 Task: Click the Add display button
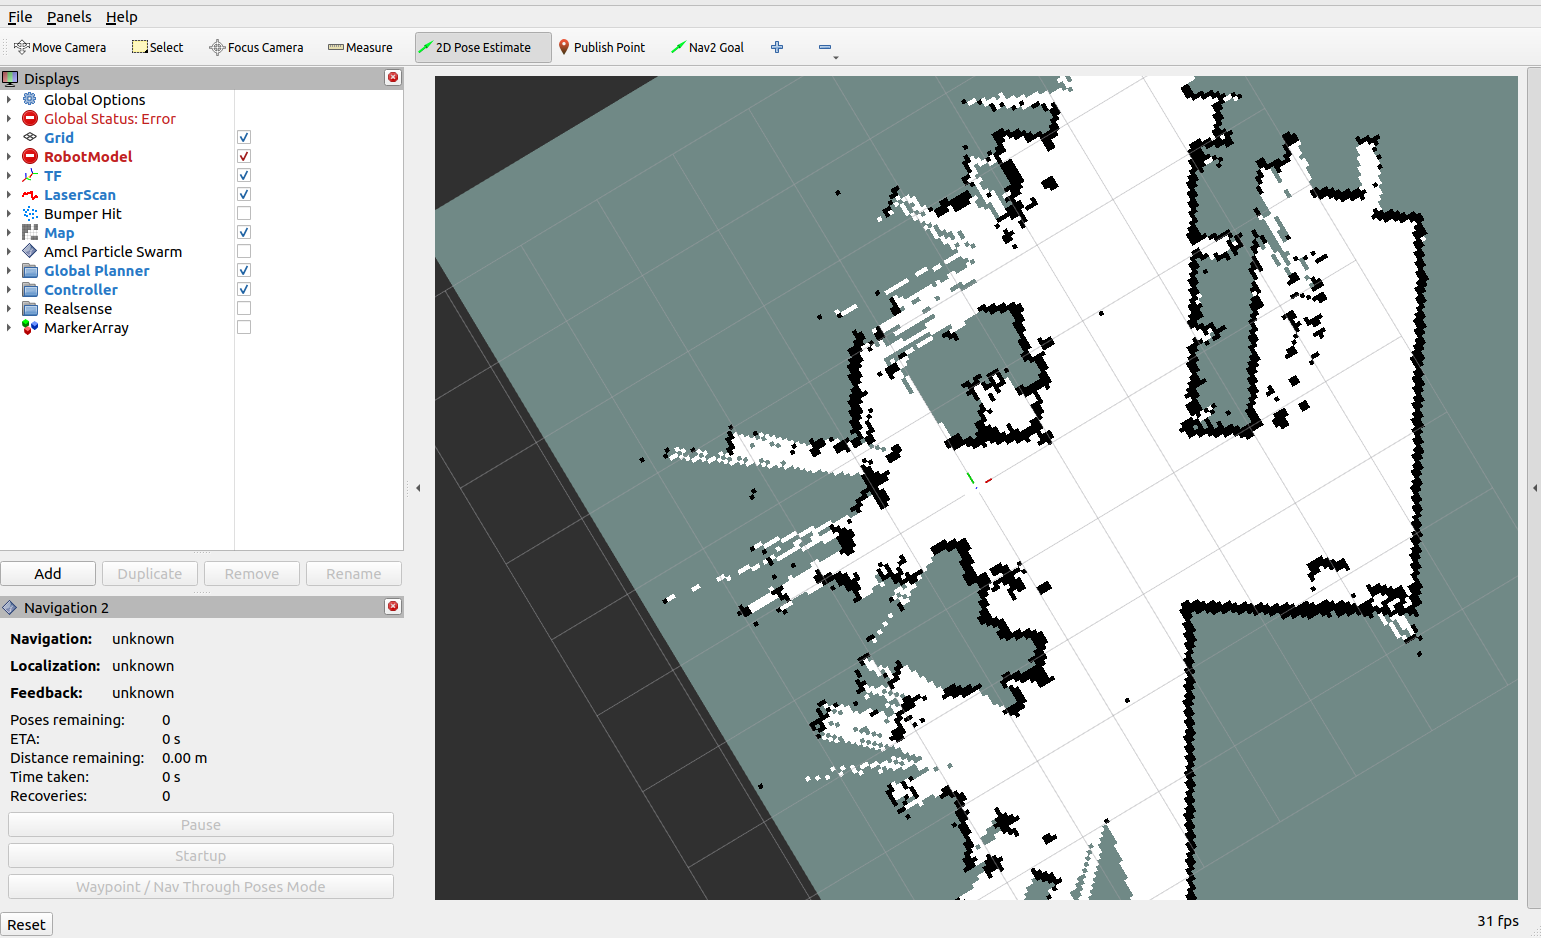coord(48,573)
